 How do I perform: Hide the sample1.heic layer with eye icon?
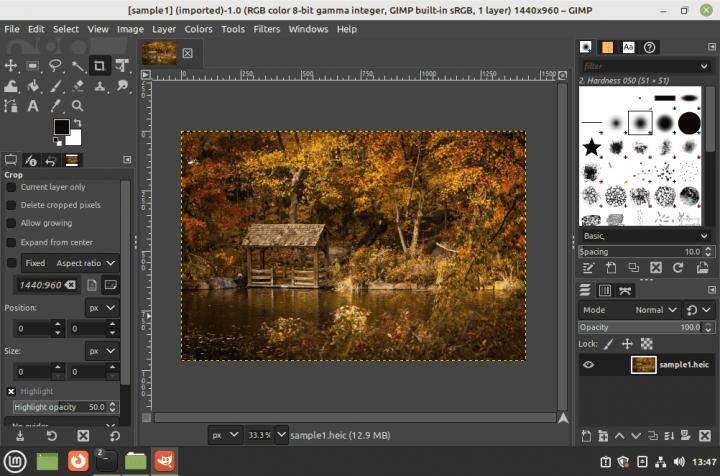click(588, 365)
